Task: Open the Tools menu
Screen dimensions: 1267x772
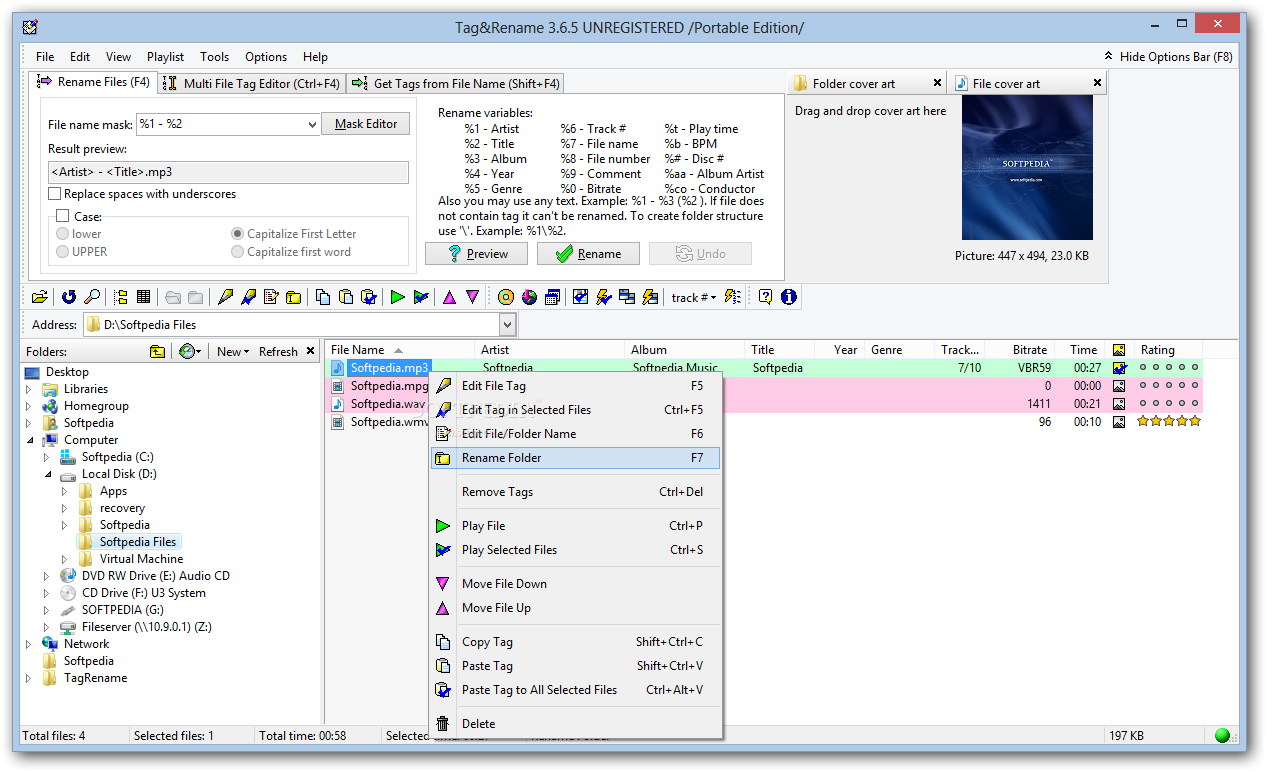Action: [215, 57]
